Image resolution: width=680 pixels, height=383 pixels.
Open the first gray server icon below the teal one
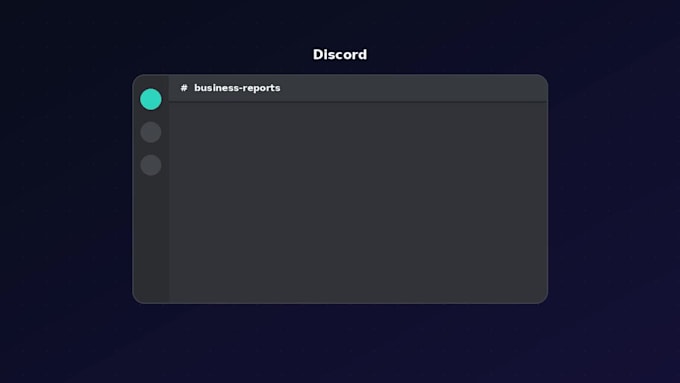click(151, 132)
